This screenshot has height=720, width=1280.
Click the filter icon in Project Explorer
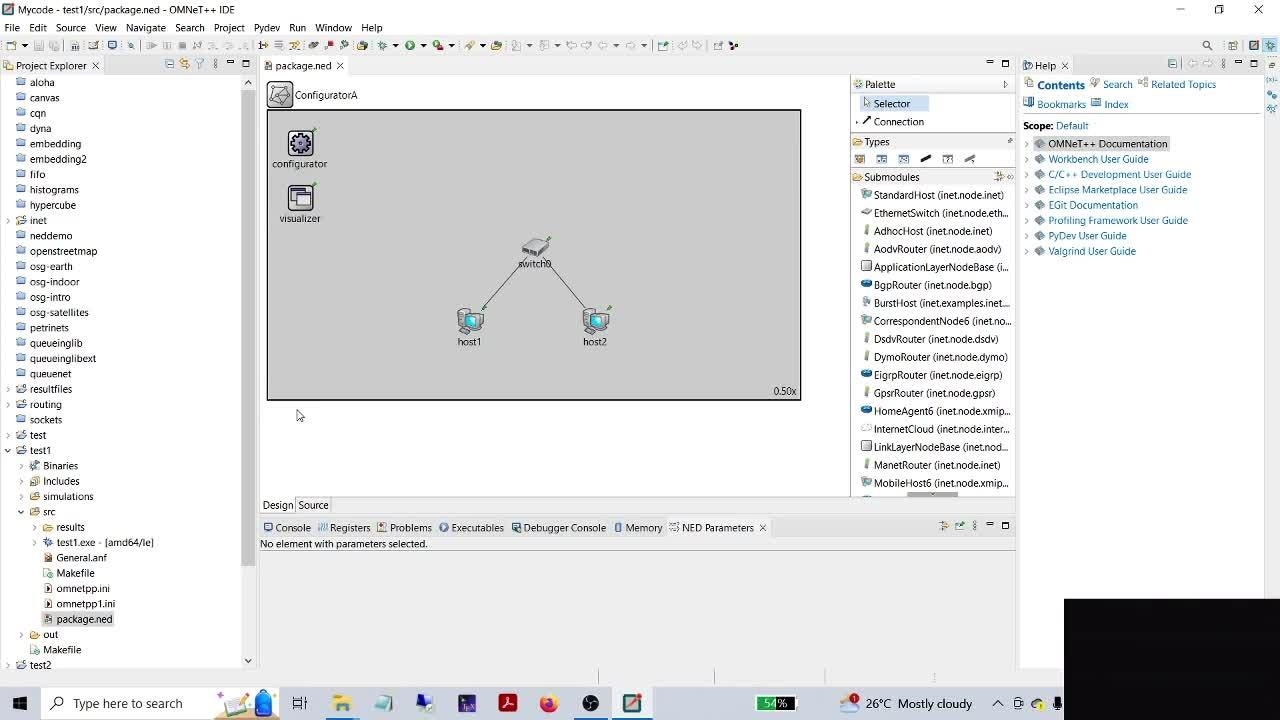(x=200, y=65)
